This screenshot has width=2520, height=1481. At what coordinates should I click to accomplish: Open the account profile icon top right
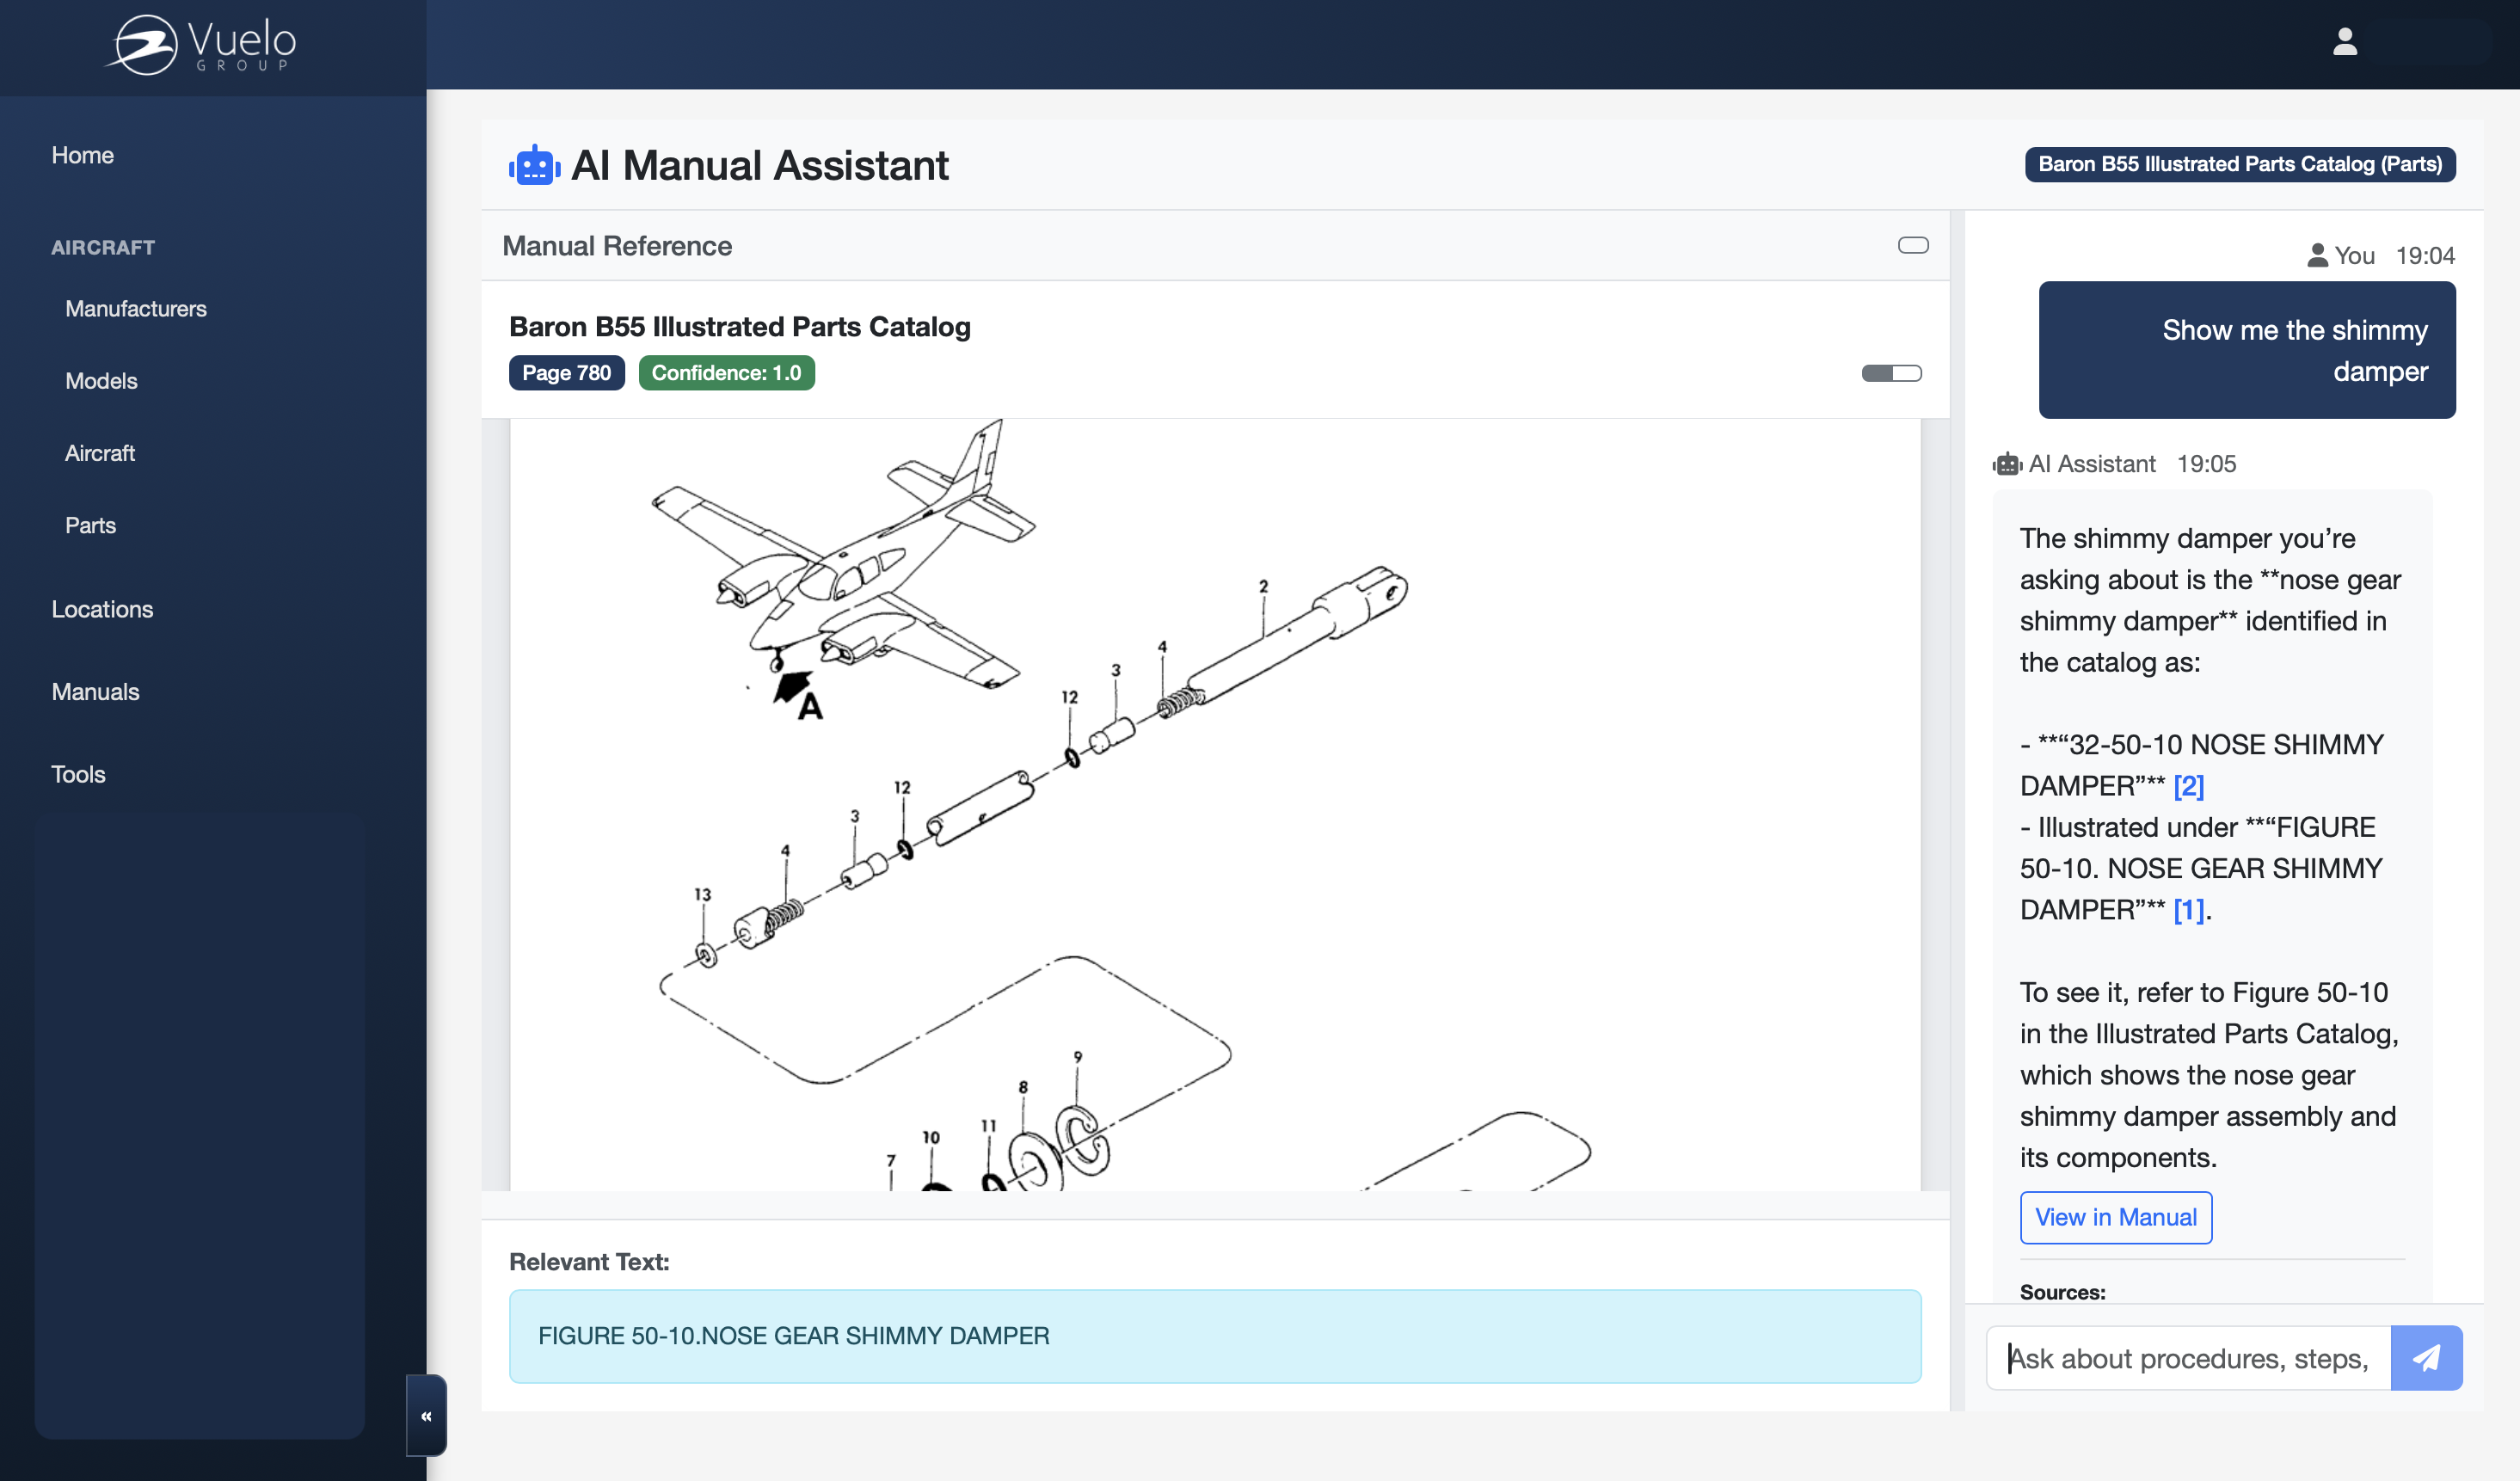2345,41
